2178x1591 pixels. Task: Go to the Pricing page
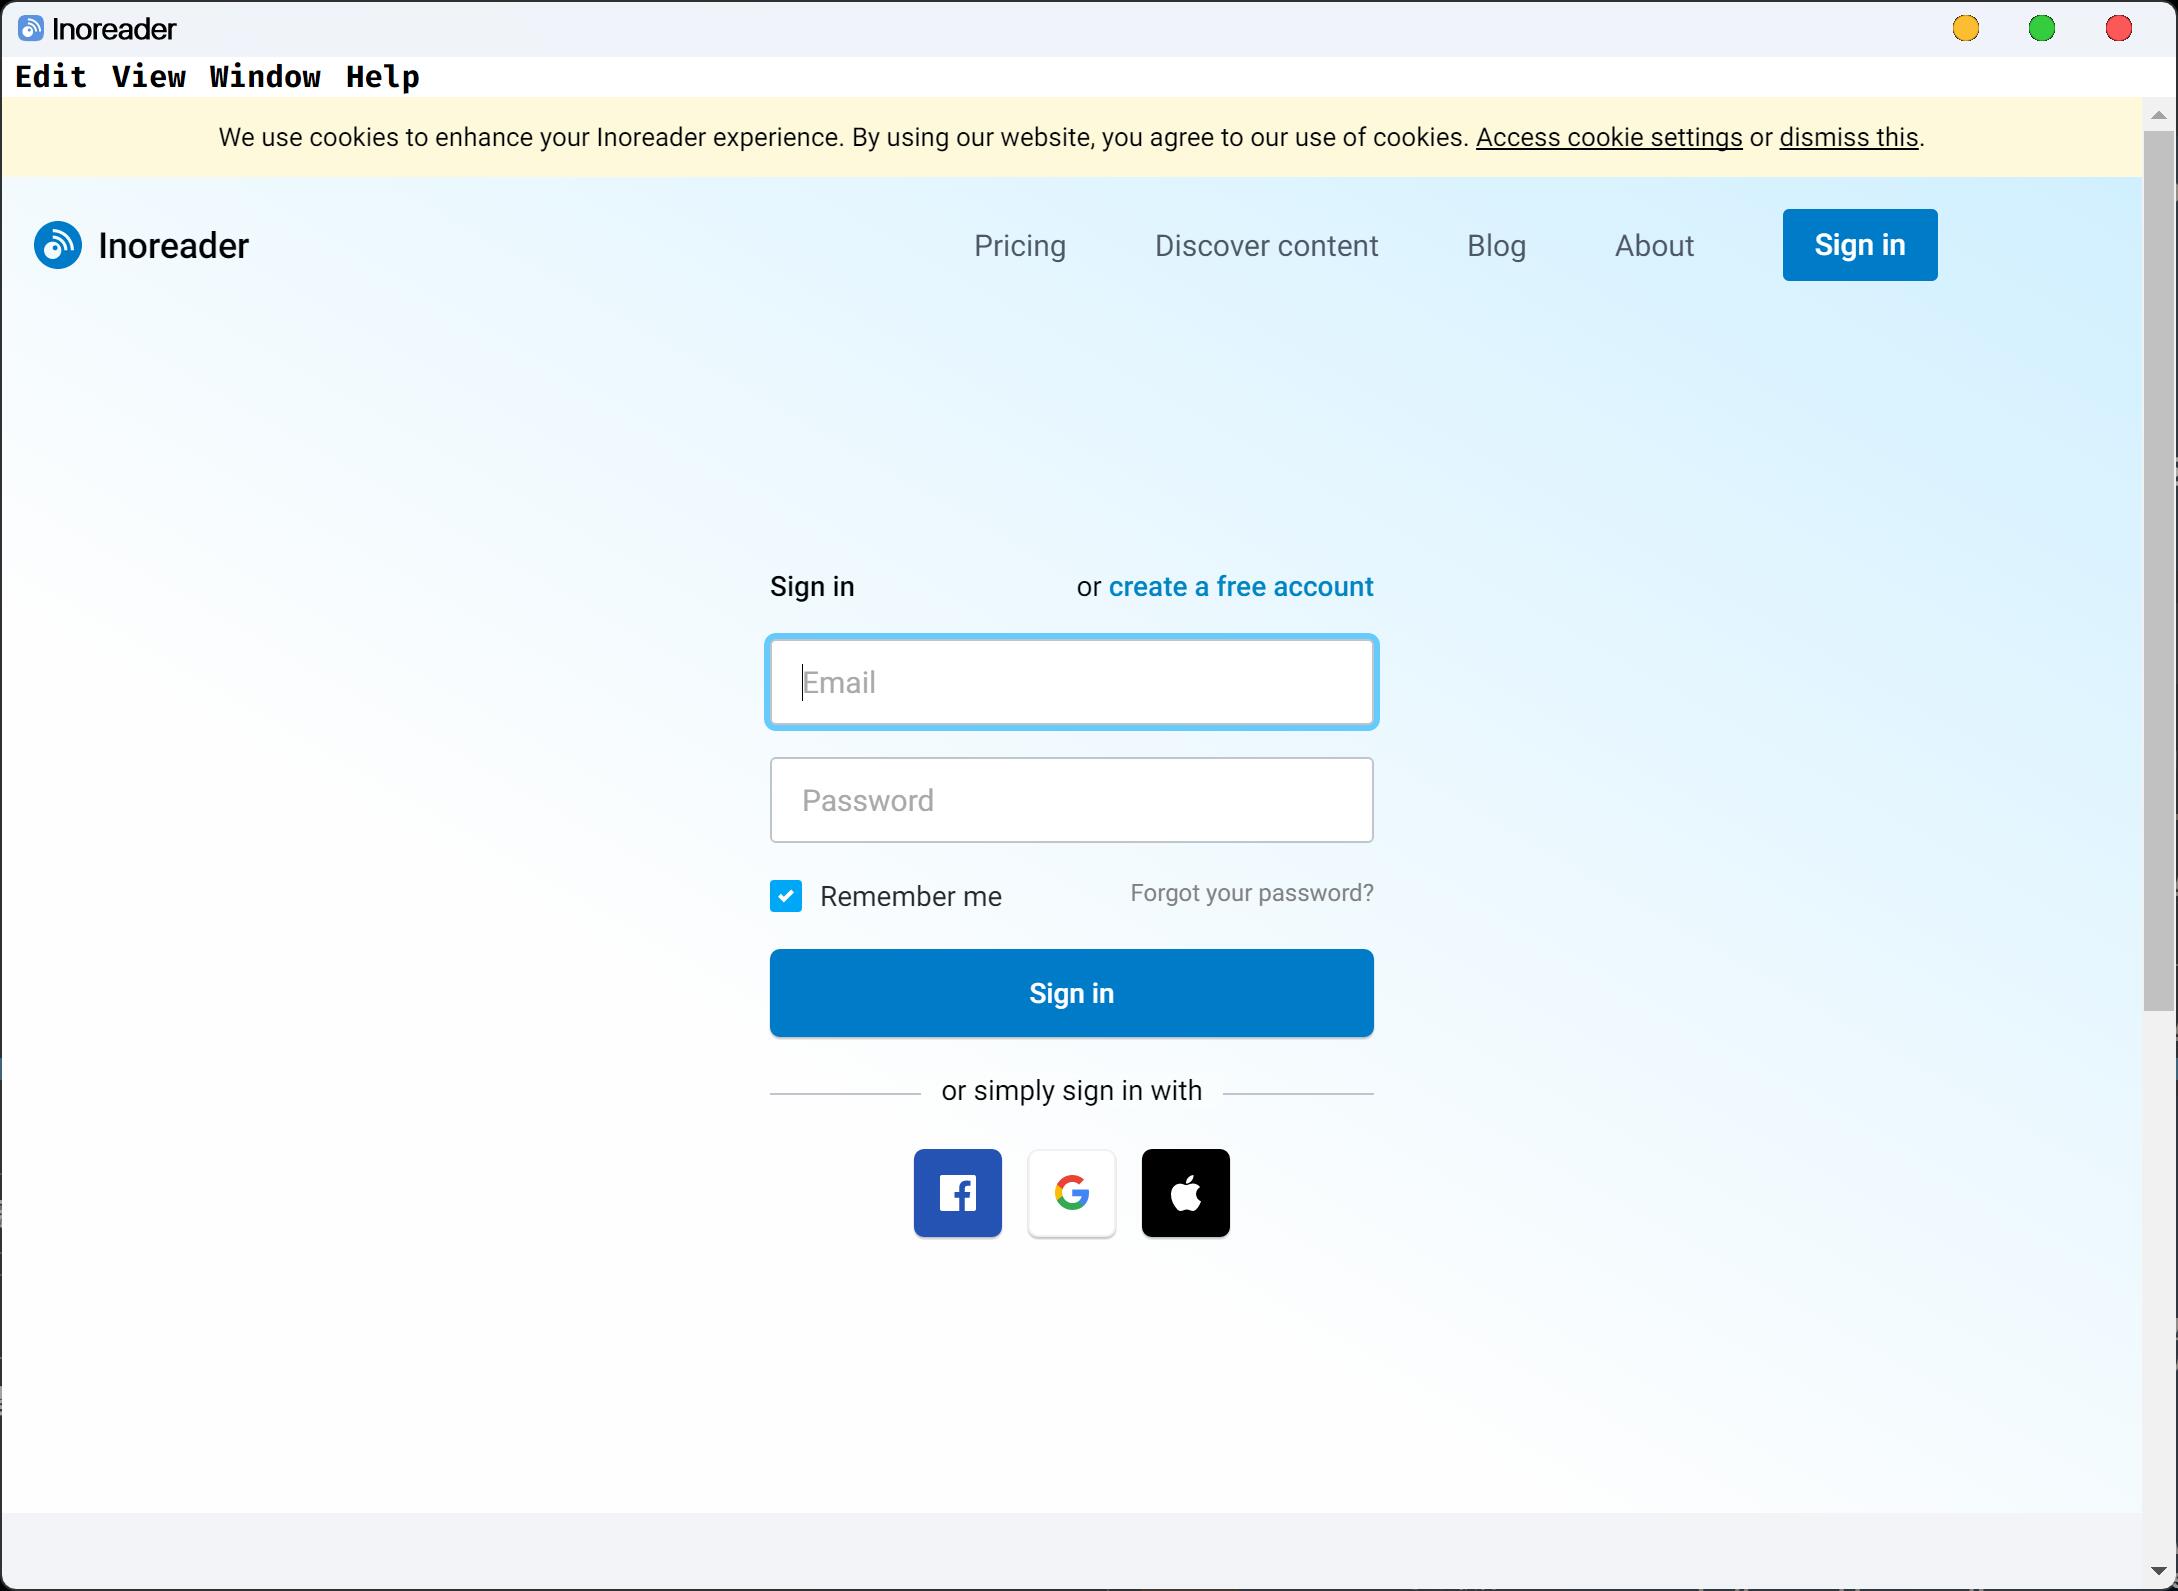[x=1019, y=246]
